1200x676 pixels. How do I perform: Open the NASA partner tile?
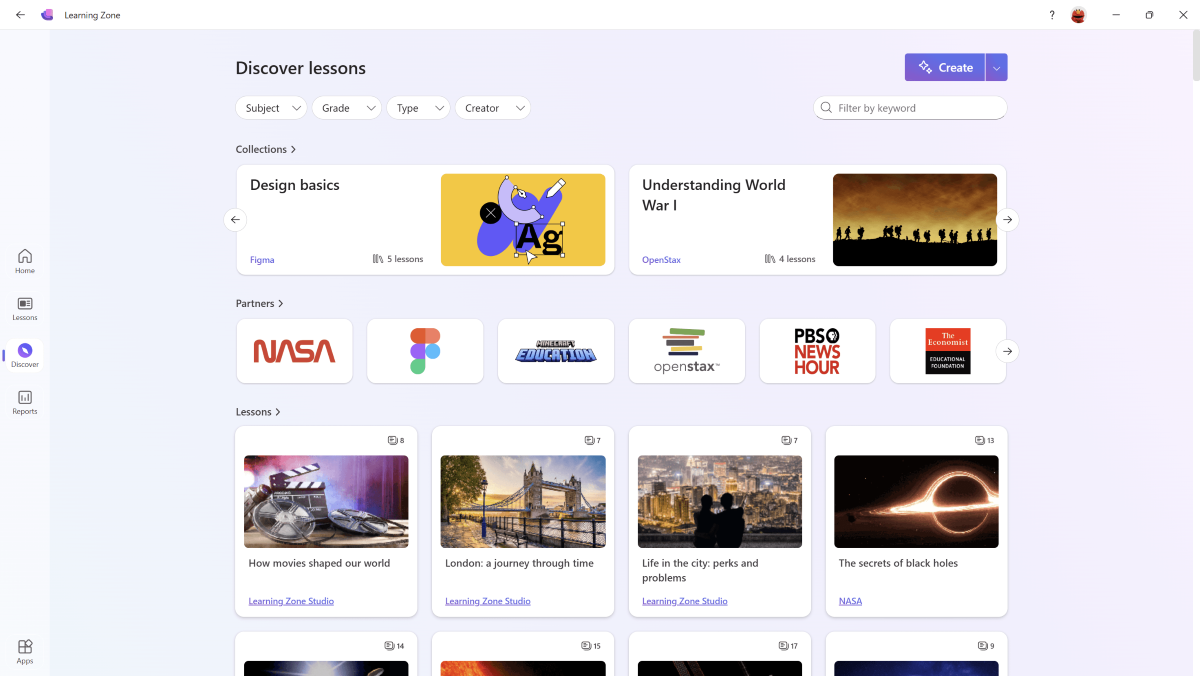click(x=294, y=351)
